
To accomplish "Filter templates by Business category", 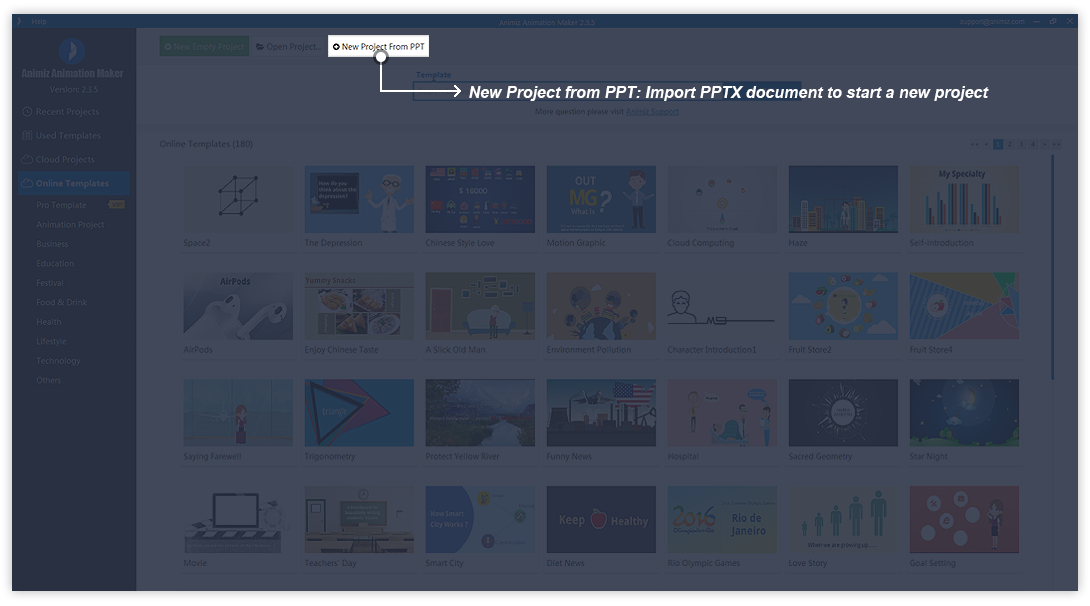I will 53,244.
